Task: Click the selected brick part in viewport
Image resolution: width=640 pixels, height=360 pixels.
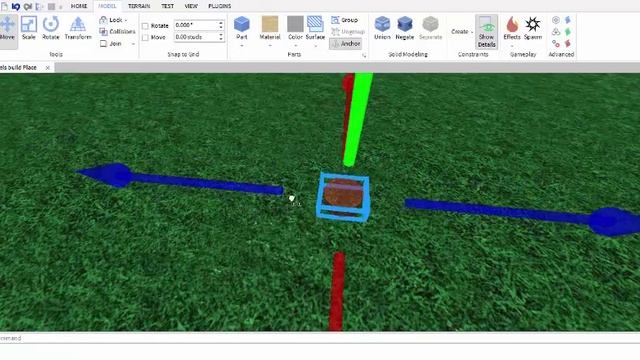Action: pyautogui.click(x=343, y=196)
